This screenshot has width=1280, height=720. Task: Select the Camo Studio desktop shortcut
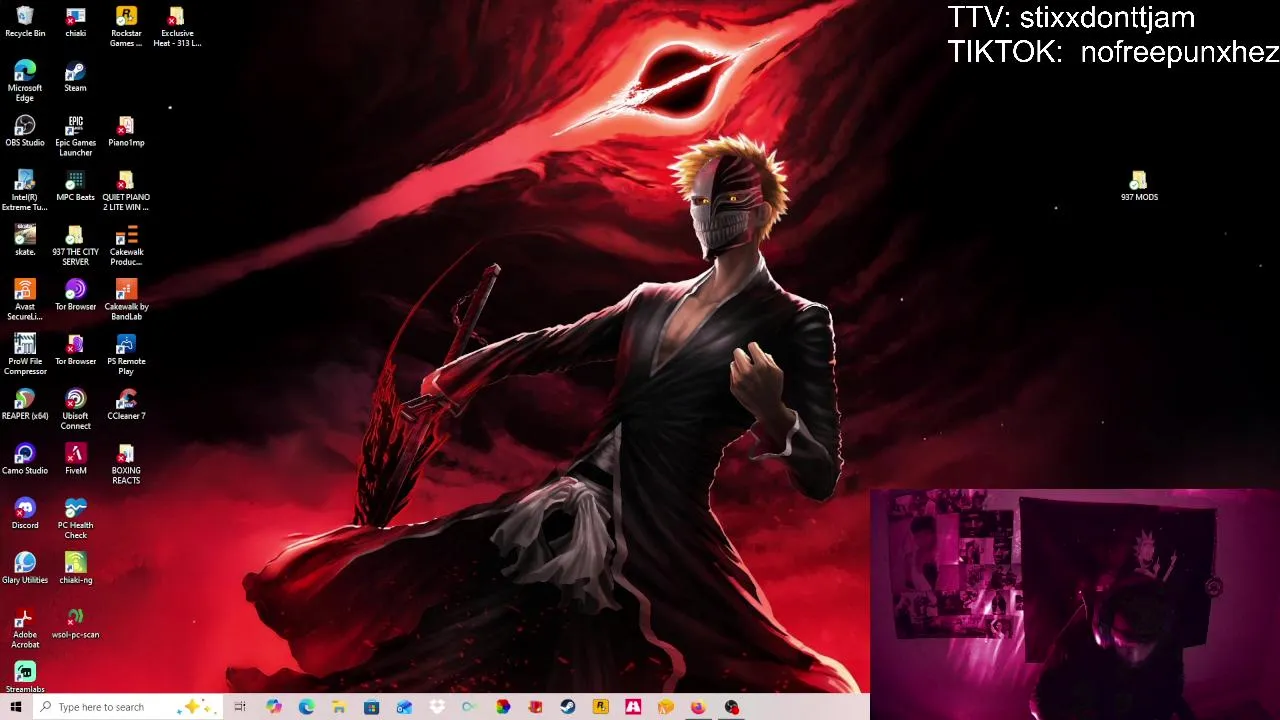[x=25, y=459]
